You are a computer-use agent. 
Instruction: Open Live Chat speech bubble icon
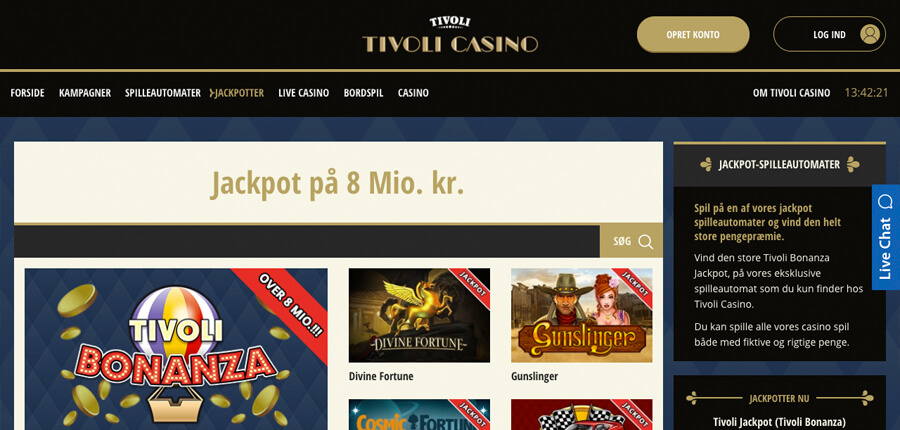pos(886,202)
